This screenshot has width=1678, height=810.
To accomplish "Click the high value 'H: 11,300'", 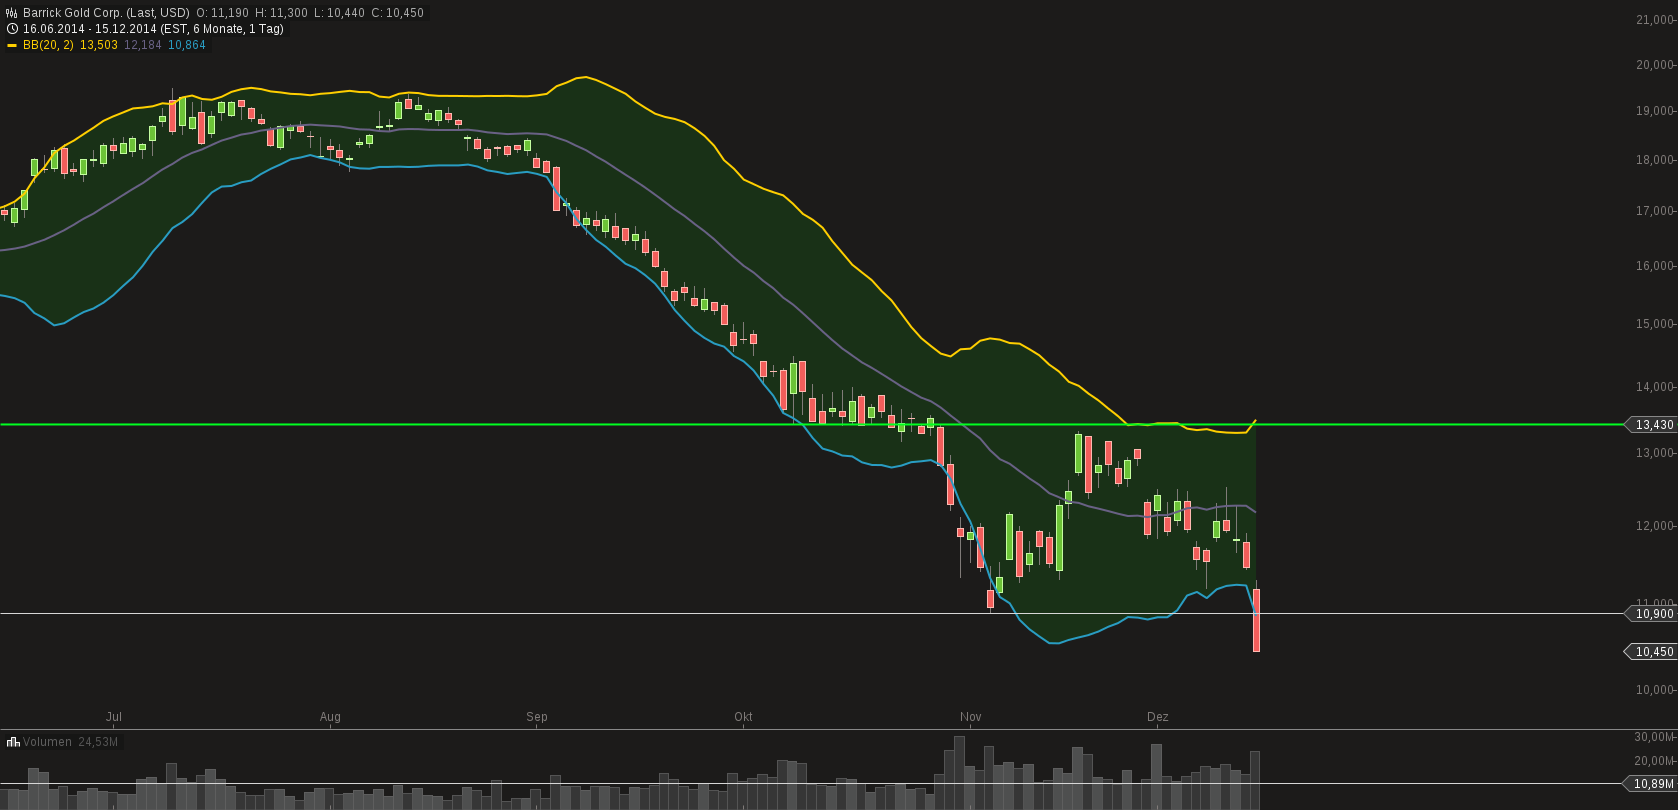I will pyautogui.click(x=281, y=13).
